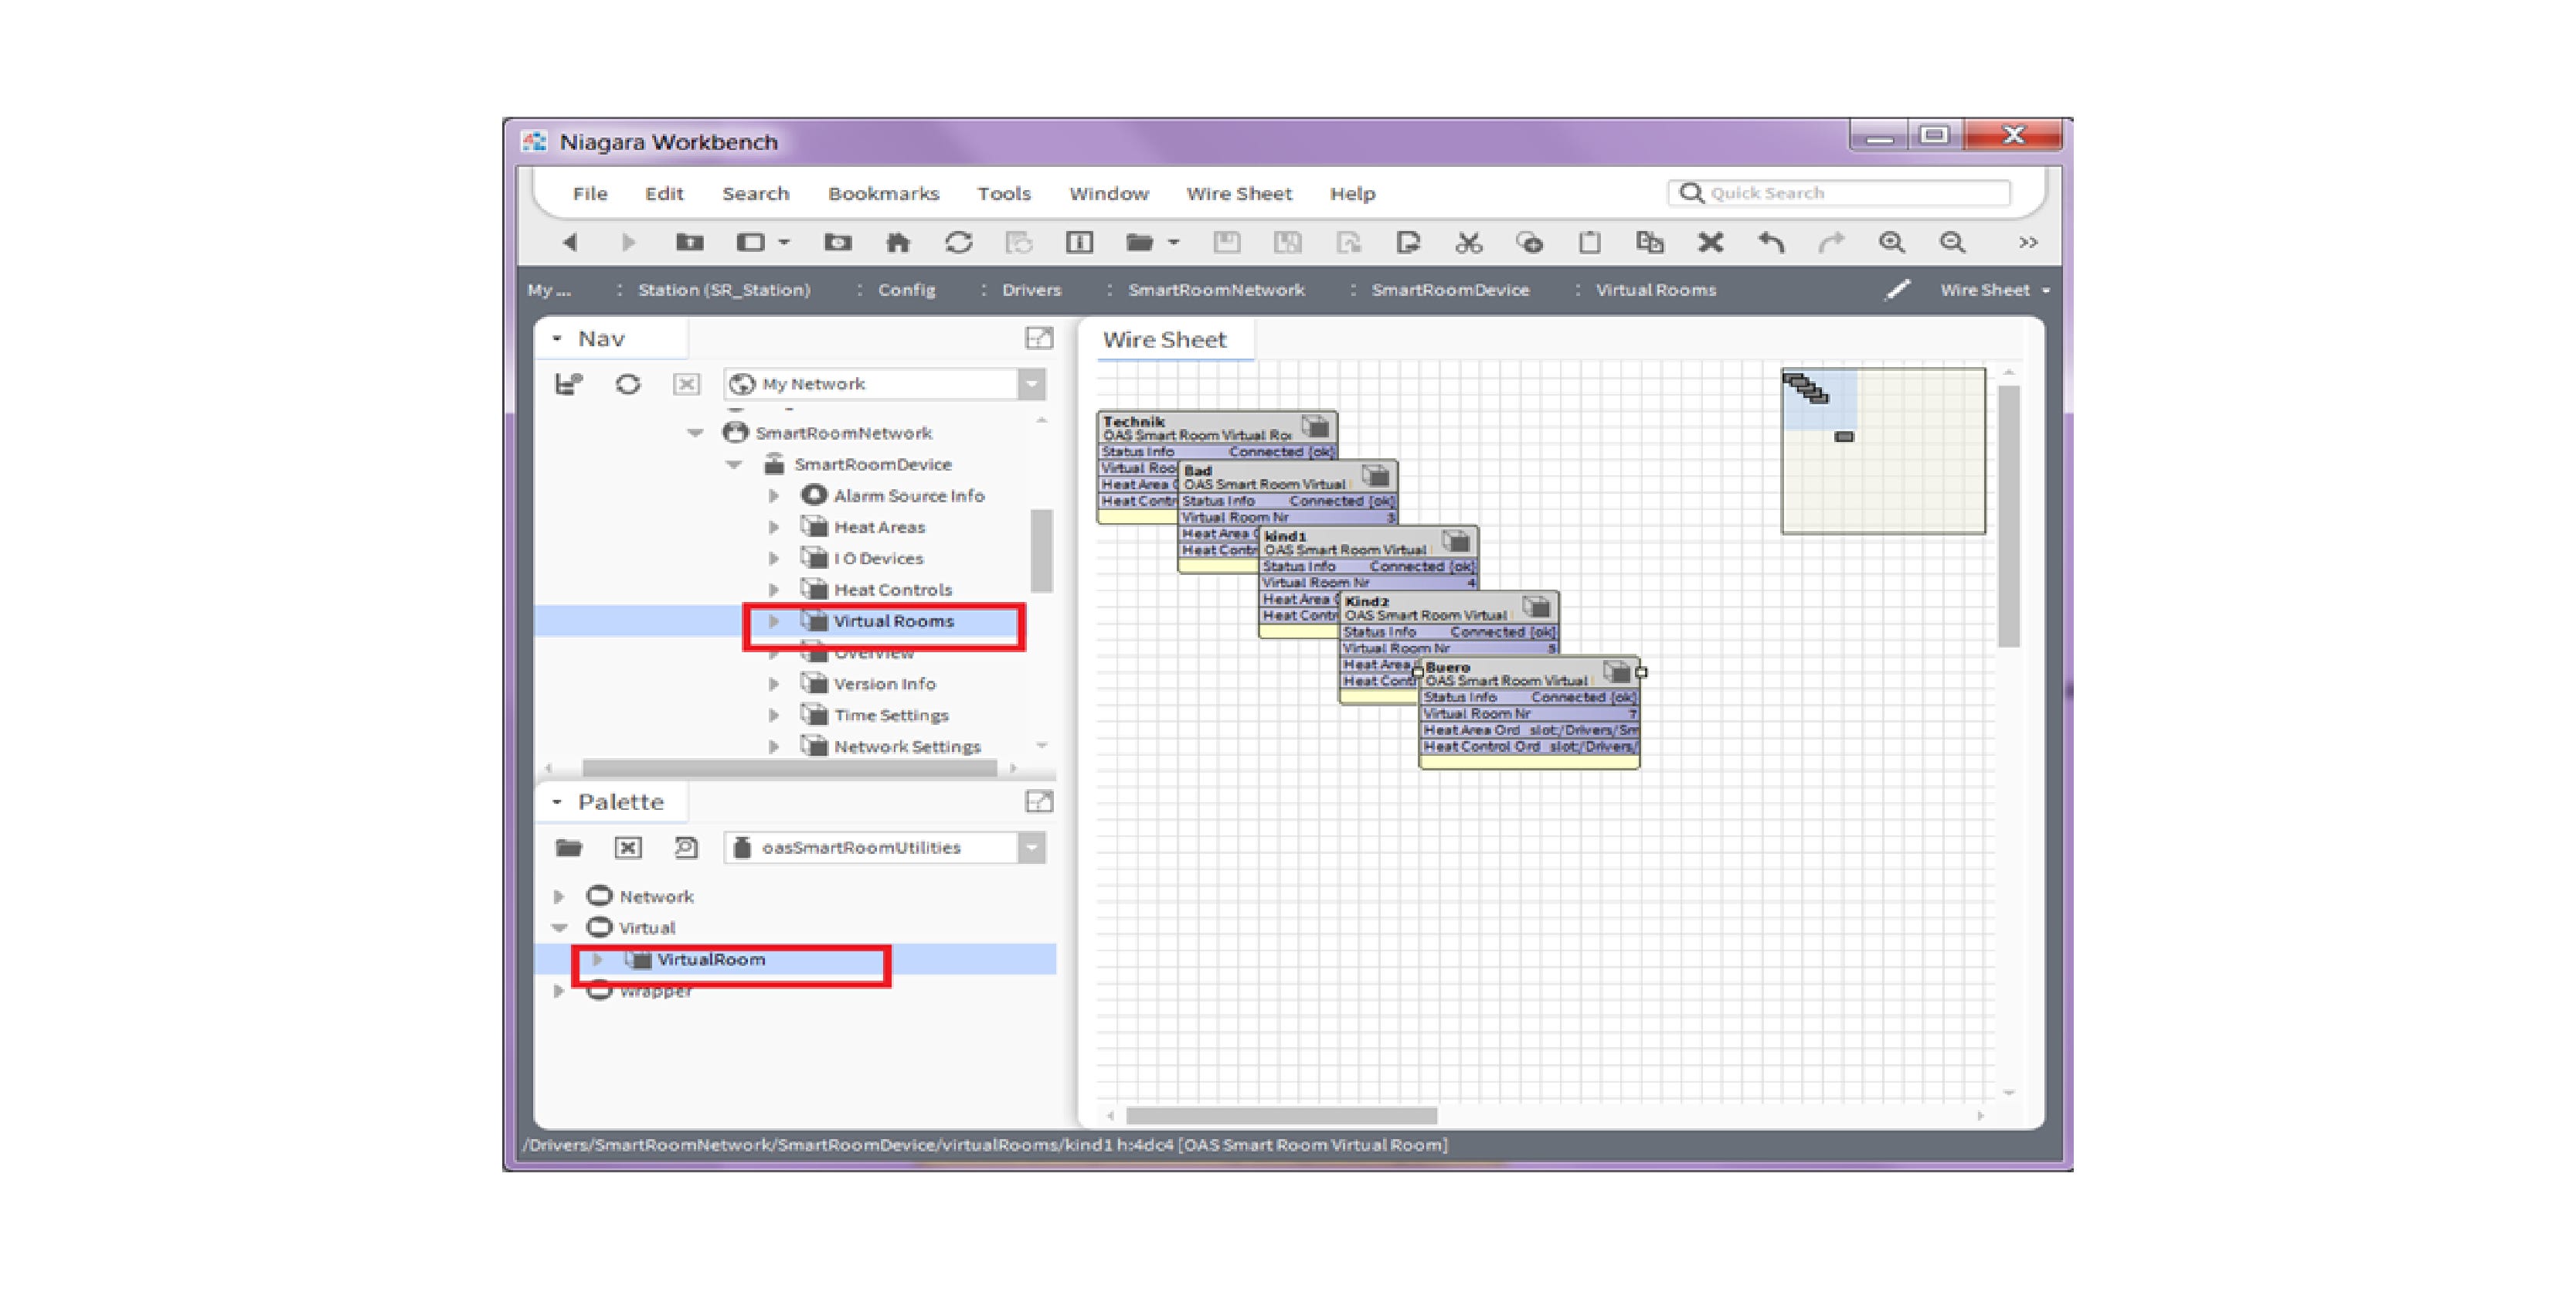Click the Export toolbar icon
The width and height of the screenshot is (2576, 1289).
(x=1408, y=242)
